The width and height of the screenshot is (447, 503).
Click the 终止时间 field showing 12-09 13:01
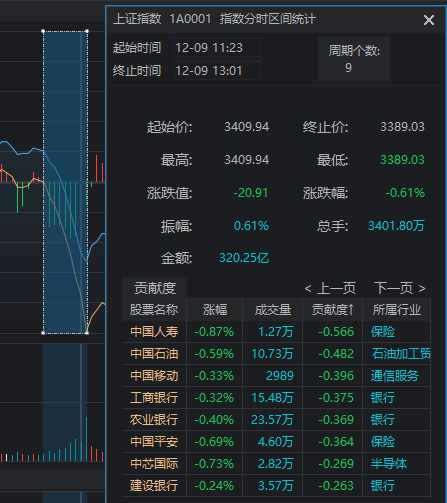pos(217,71)
